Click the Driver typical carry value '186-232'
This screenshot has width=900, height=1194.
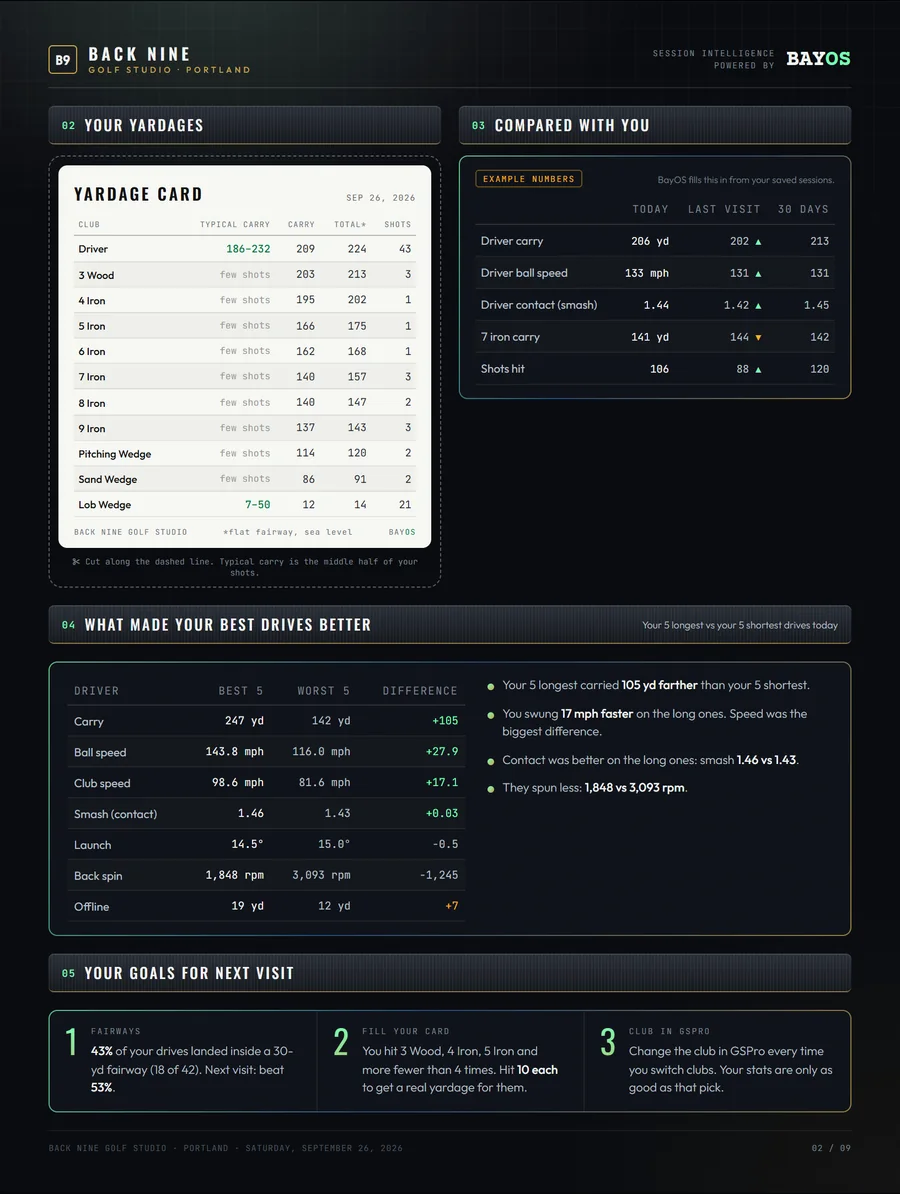(248, 249)
